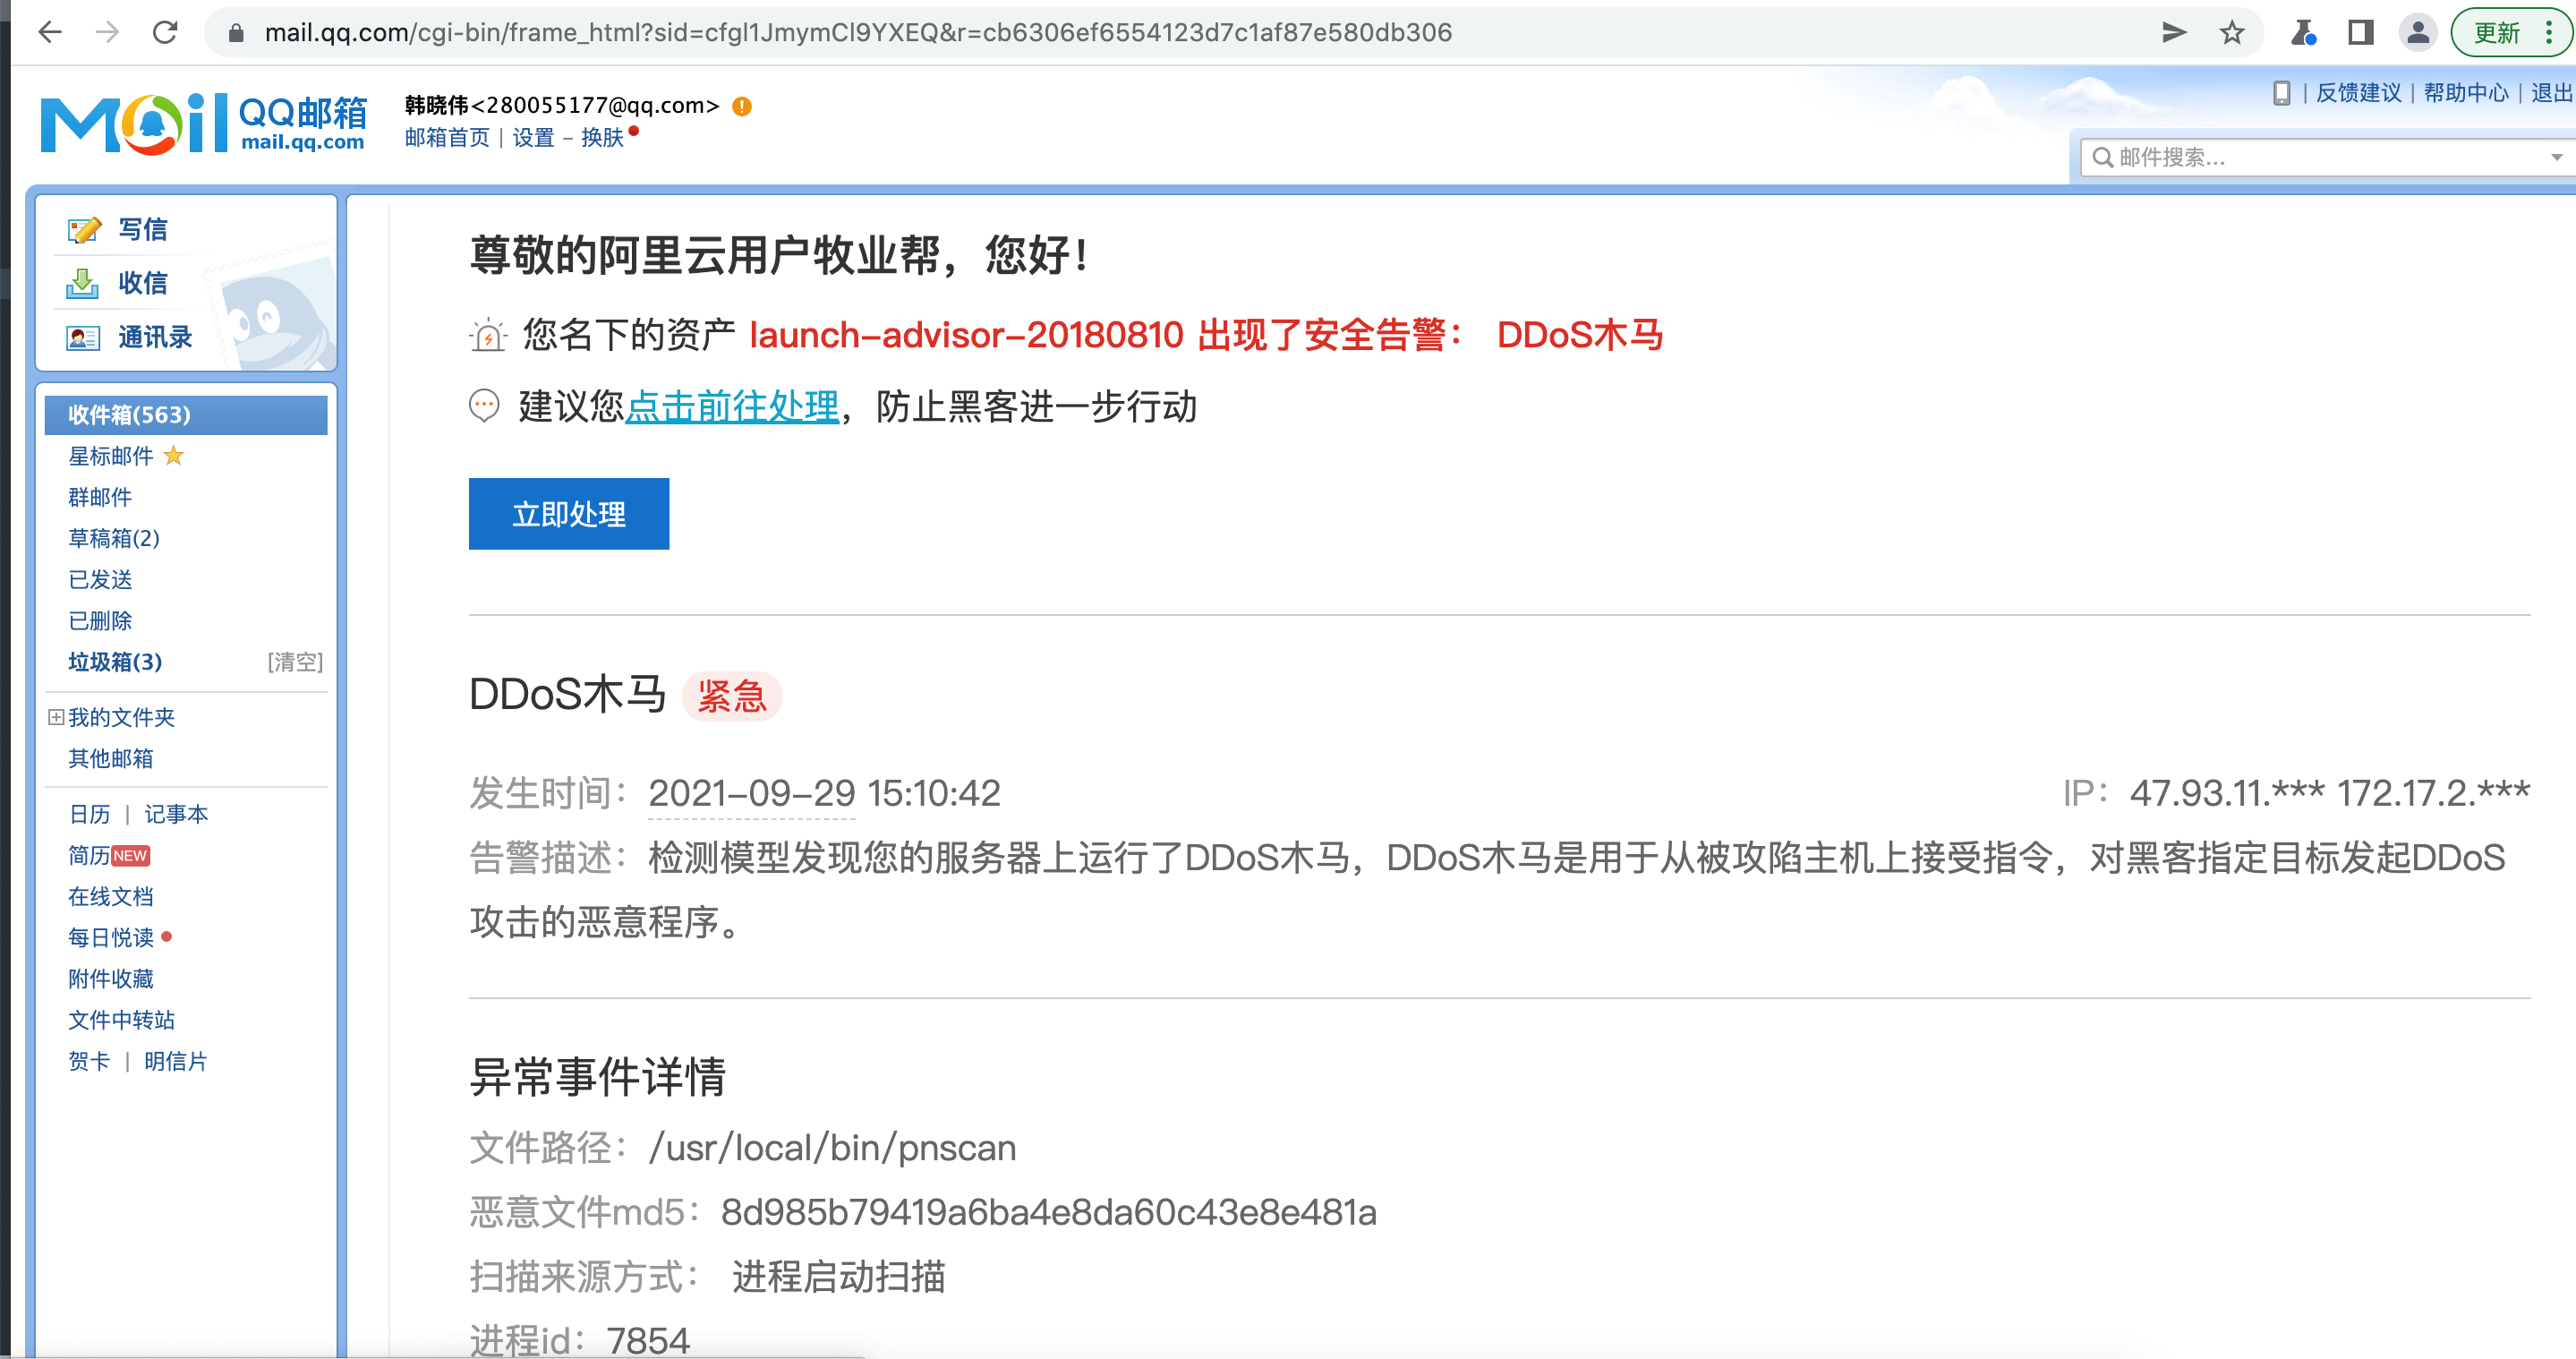This screenshot has height=1359, width=2576.
Task: Open 收信 to receive mail
Action: (x=142, y=283)
